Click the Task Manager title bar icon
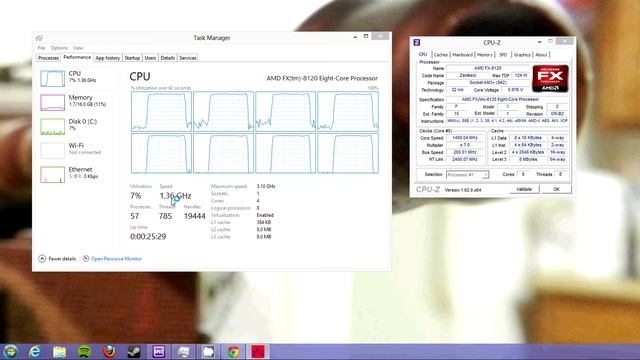 (x=39, y=38)
